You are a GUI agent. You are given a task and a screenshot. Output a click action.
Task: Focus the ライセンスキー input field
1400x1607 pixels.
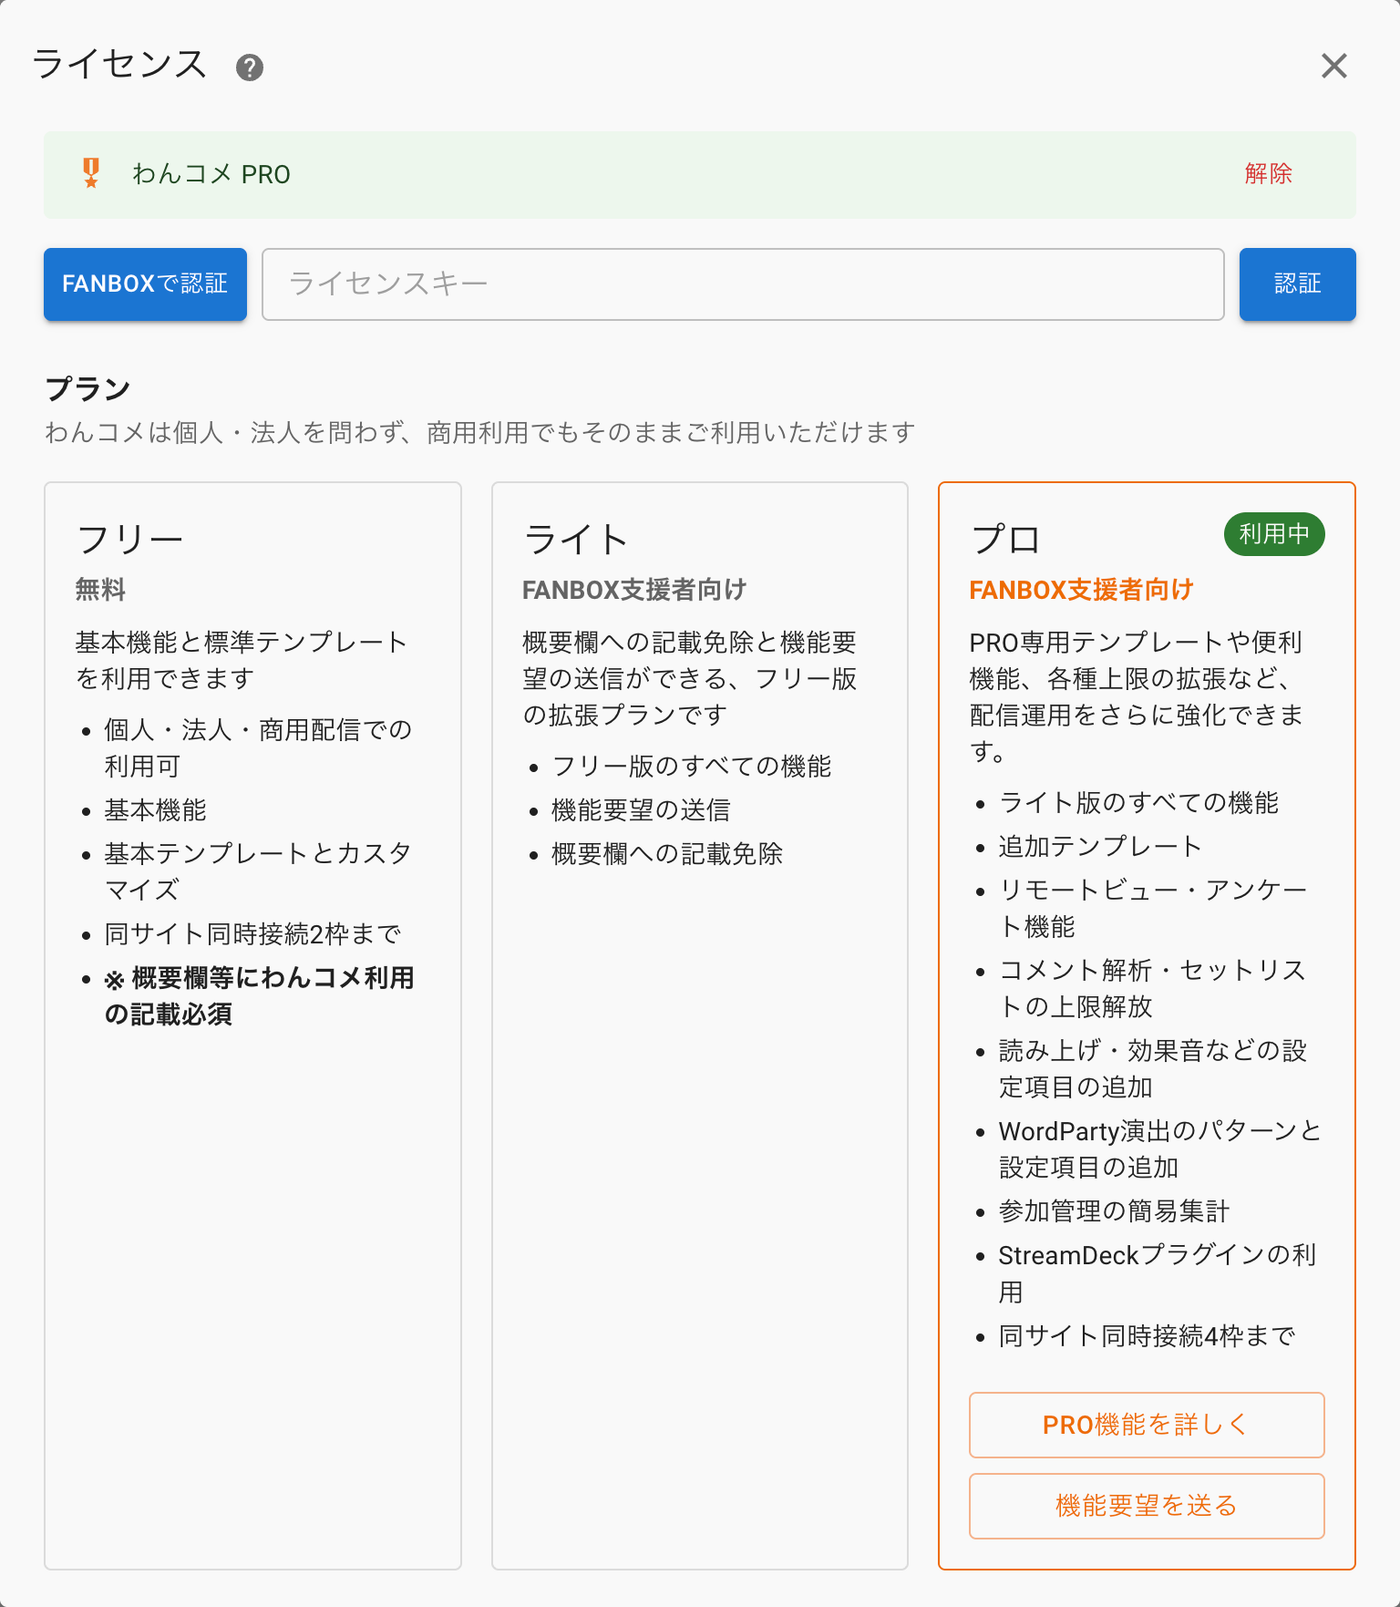743,284
